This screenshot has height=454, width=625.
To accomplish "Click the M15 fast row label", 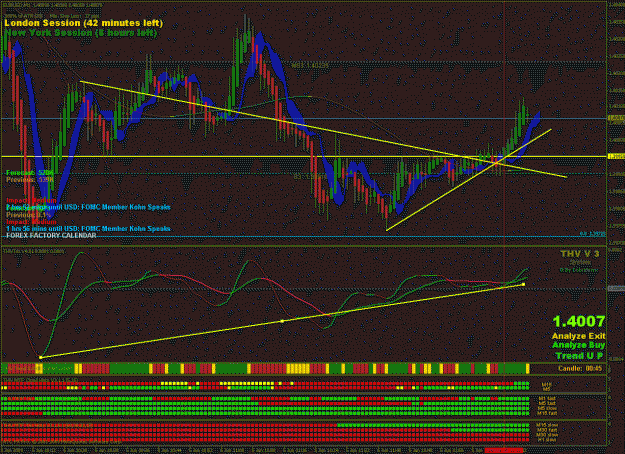I will tap(547, 413).
